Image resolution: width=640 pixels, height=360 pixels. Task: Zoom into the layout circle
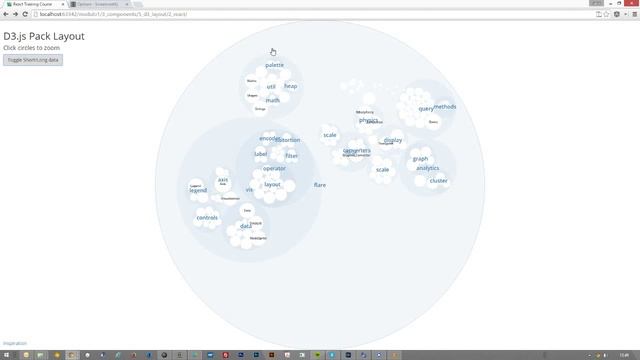(272, 184)
